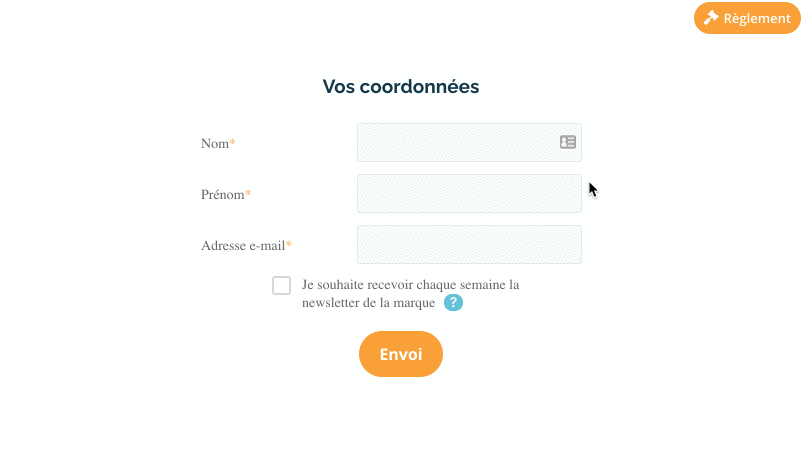
Task: Click the word Règlement in the orange pill
Action: (757, 19)
